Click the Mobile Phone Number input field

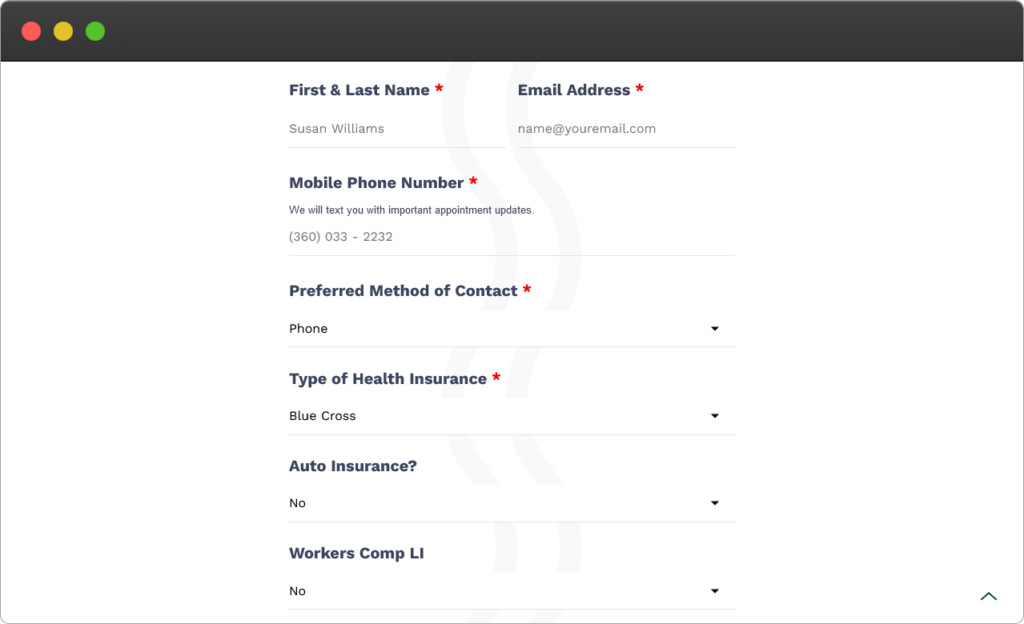point(511,237)
